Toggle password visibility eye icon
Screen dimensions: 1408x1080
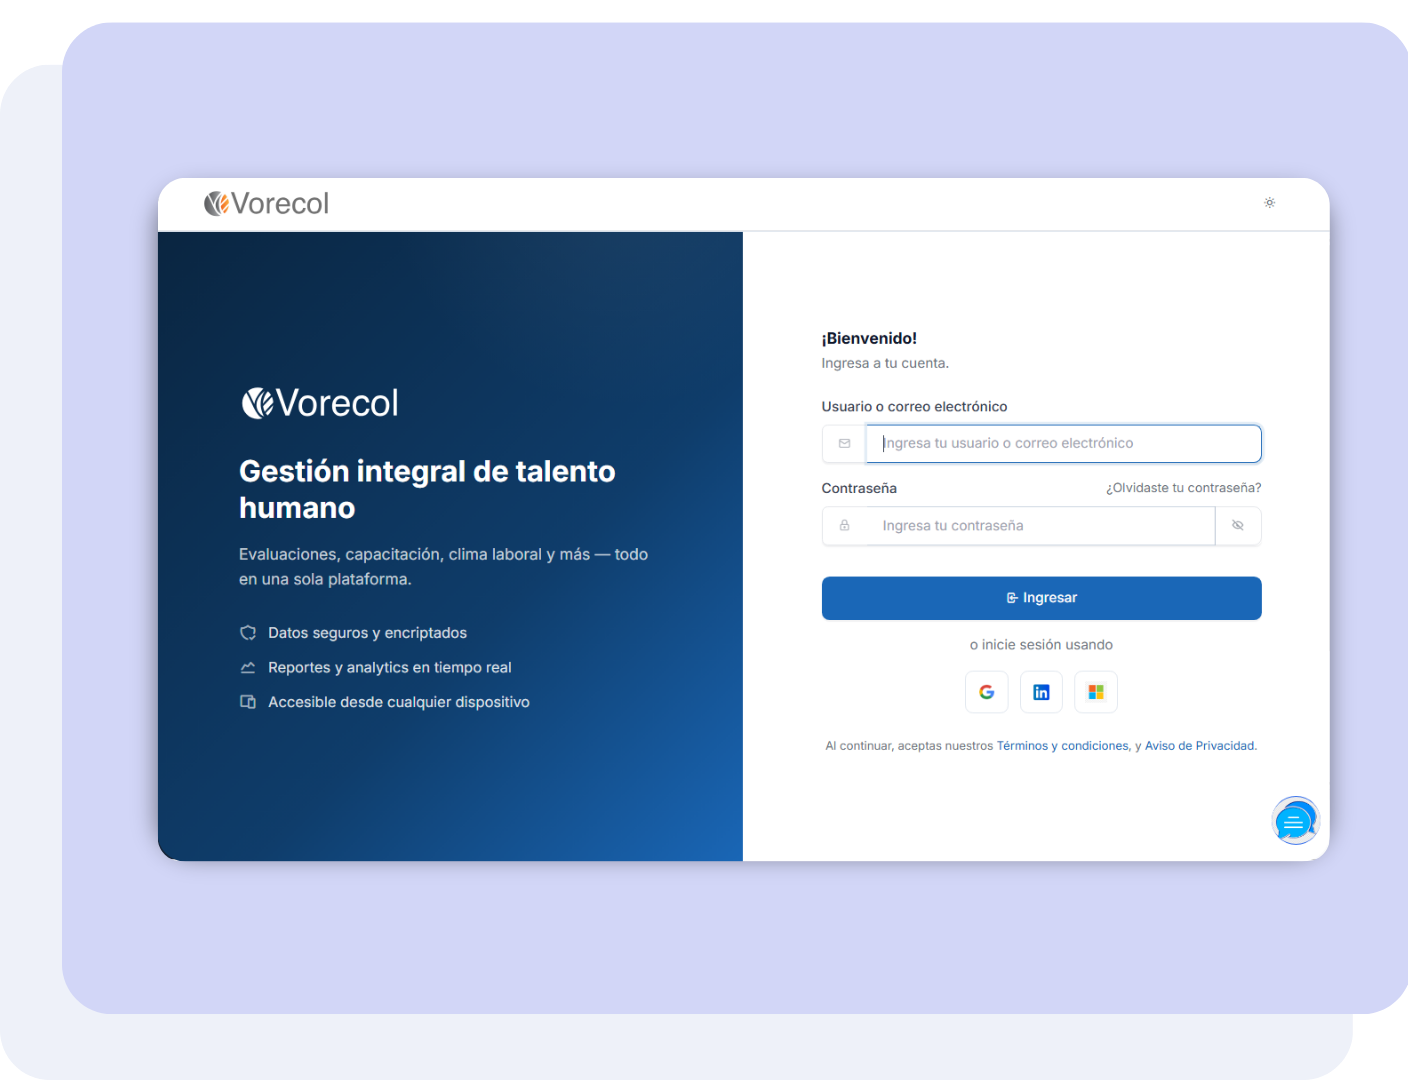tap(1238, 526)
